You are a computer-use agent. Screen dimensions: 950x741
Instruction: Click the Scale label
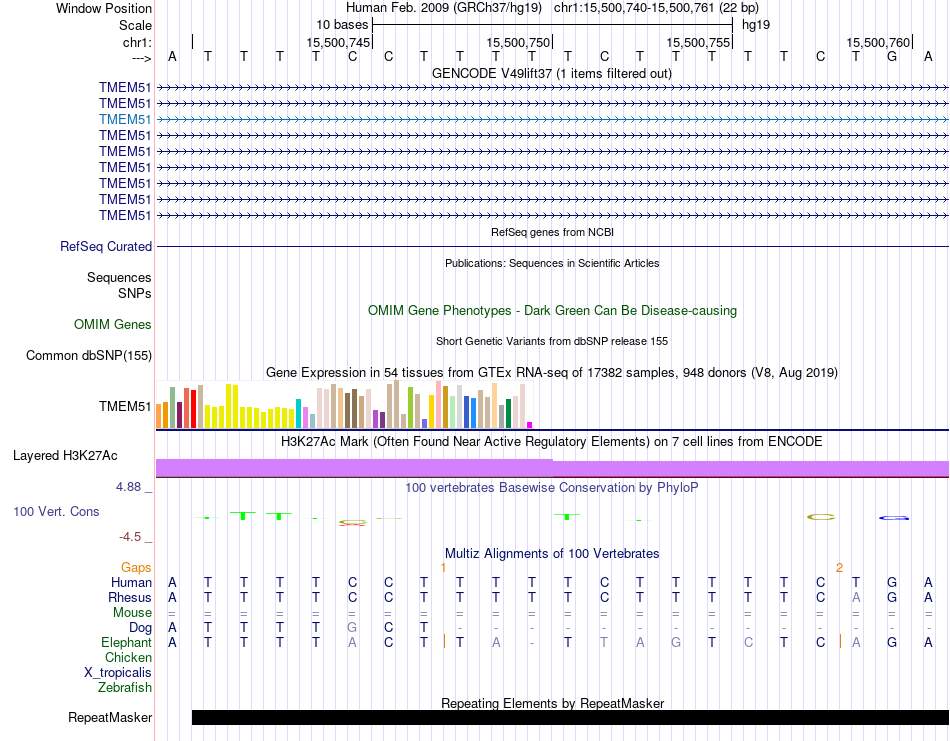coord(135,25)
